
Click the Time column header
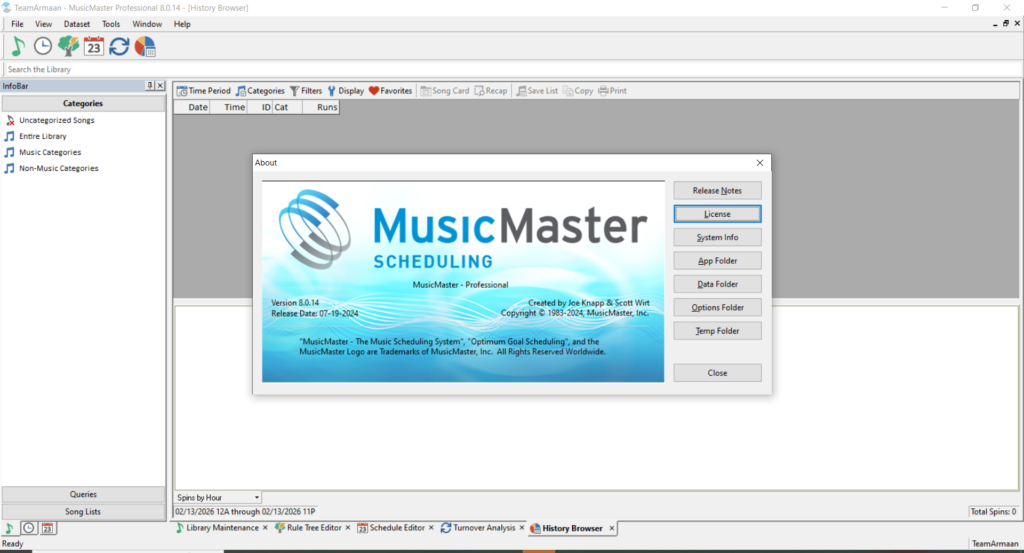229,107
